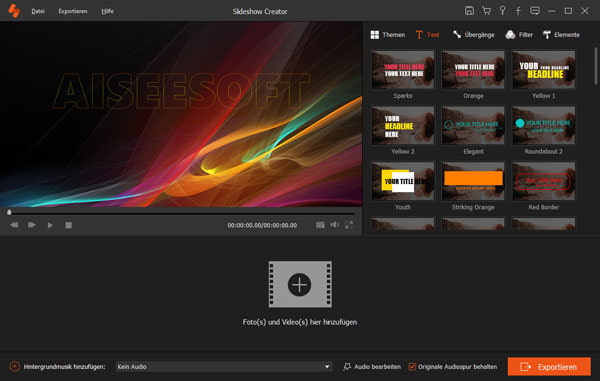Enter fullscreen preview mode

349,225
